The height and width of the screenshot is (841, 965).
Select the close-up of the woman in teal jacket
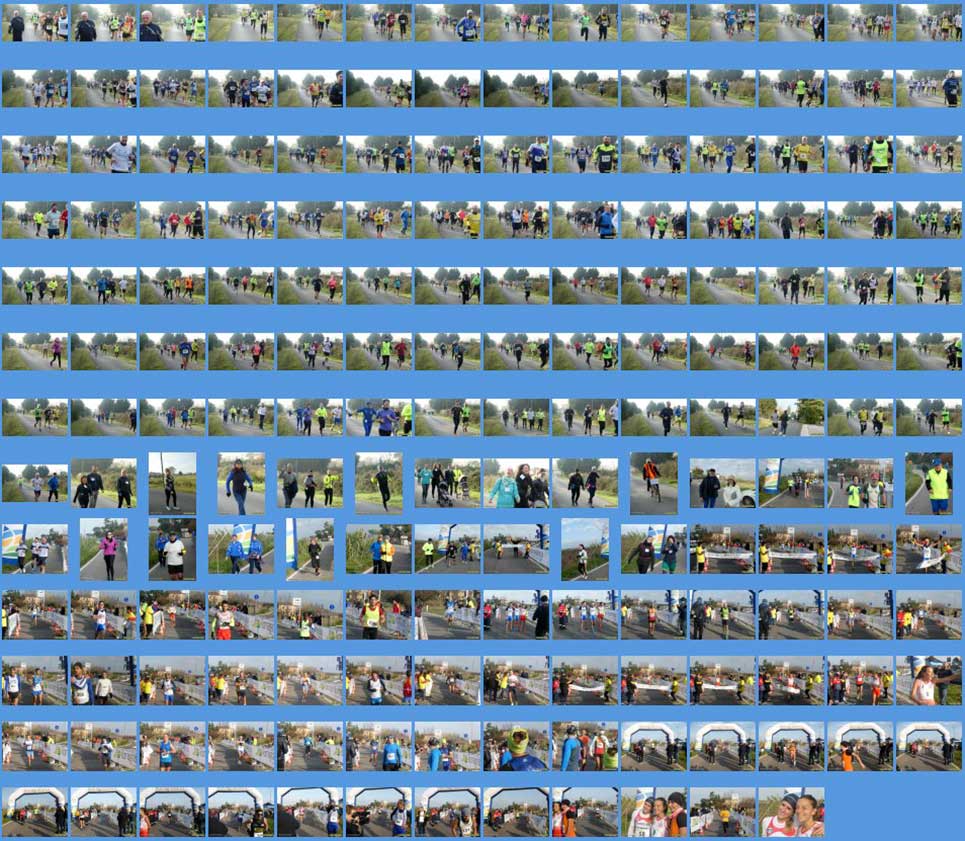[x=516, y=483]
